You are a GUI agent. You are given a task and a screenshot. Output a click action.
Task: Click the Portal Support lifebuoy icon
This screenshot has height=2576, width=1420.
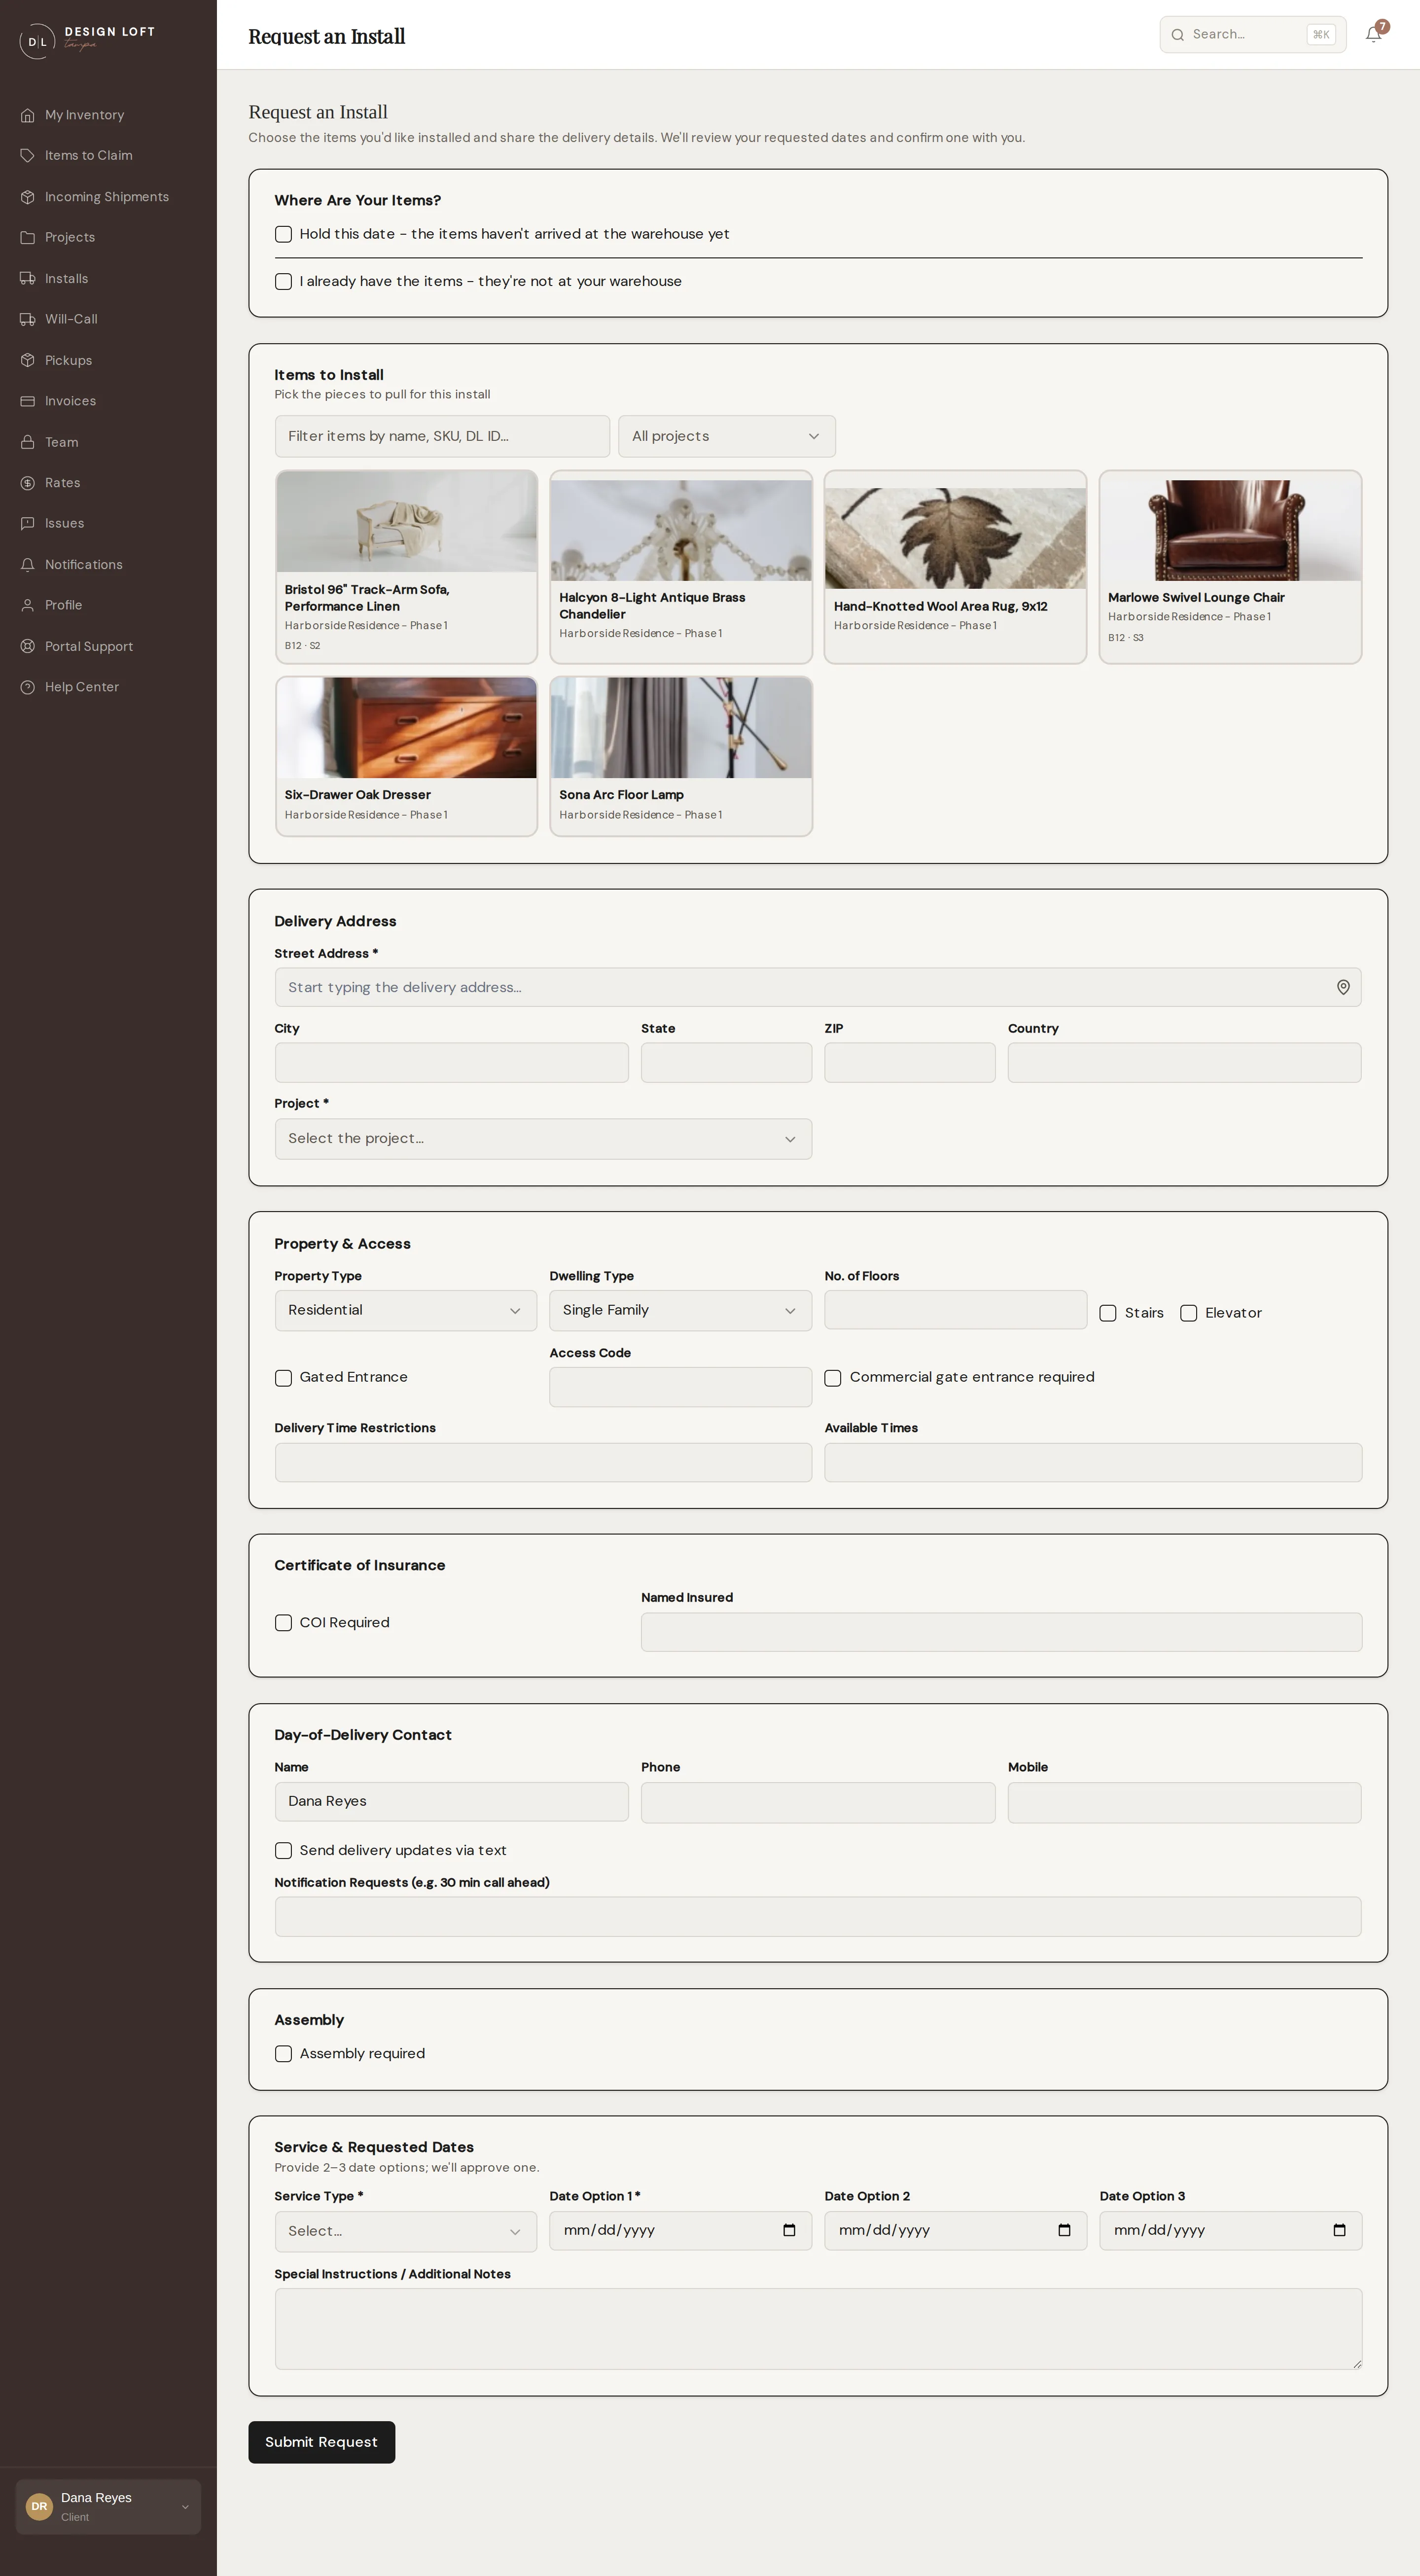click(28, 647)
